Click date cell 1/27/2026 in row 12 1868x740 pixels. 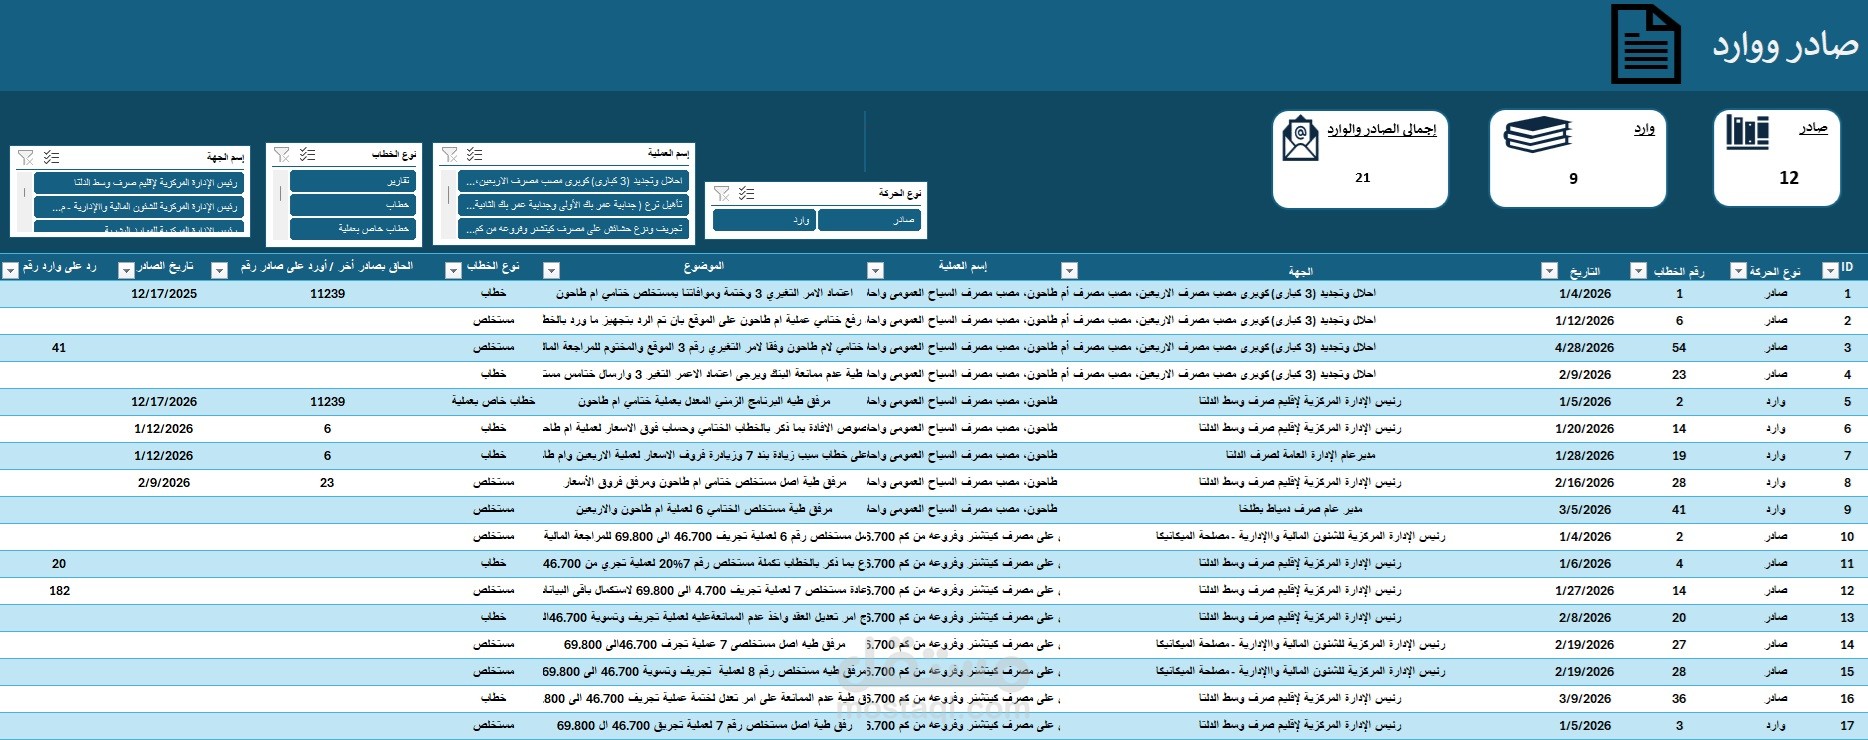(1584, 591)
